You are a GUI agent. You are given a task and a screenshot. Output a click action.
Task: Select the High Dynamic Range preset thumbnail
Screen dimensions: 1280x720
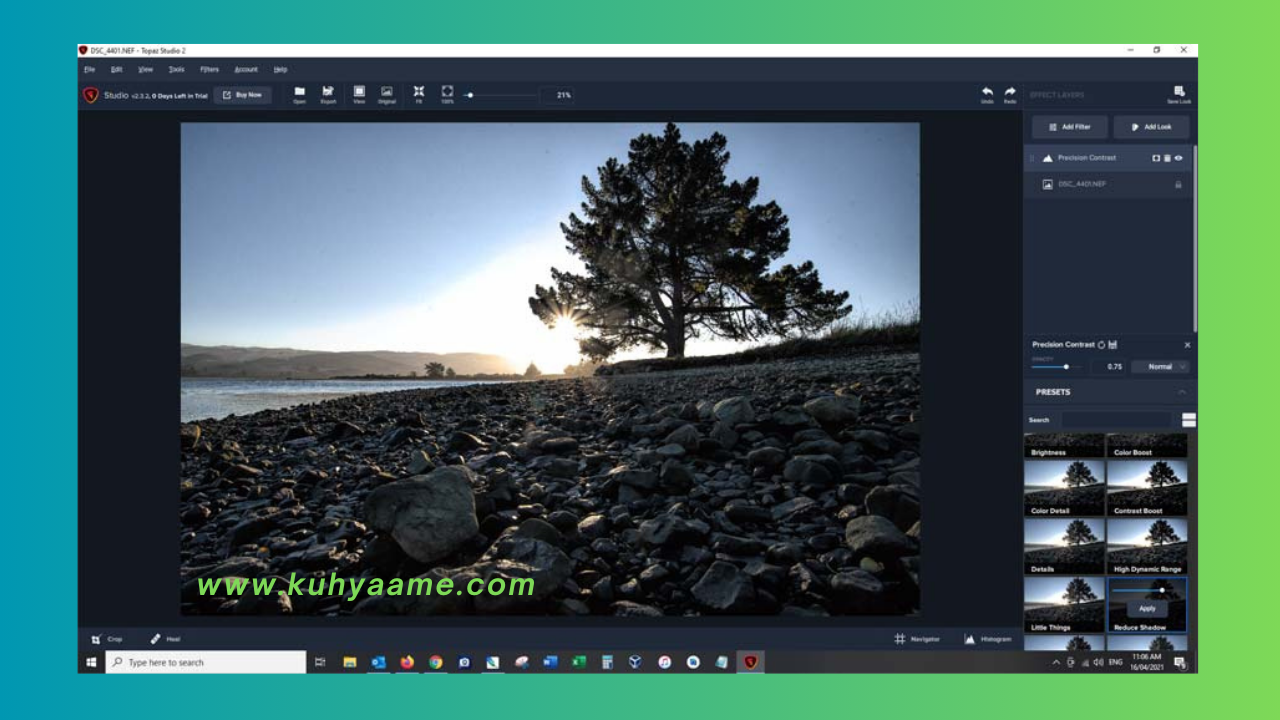click(1147, 546)
